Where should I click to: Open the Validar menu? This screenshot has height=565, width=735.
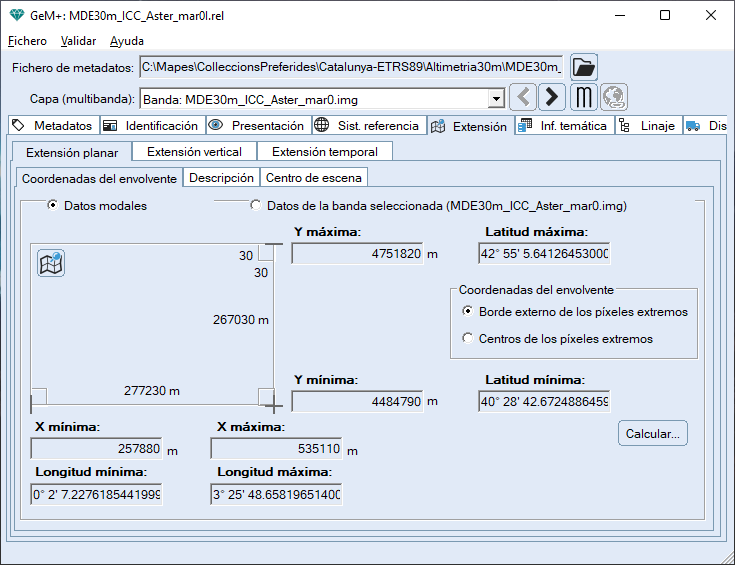coord(78,41)
